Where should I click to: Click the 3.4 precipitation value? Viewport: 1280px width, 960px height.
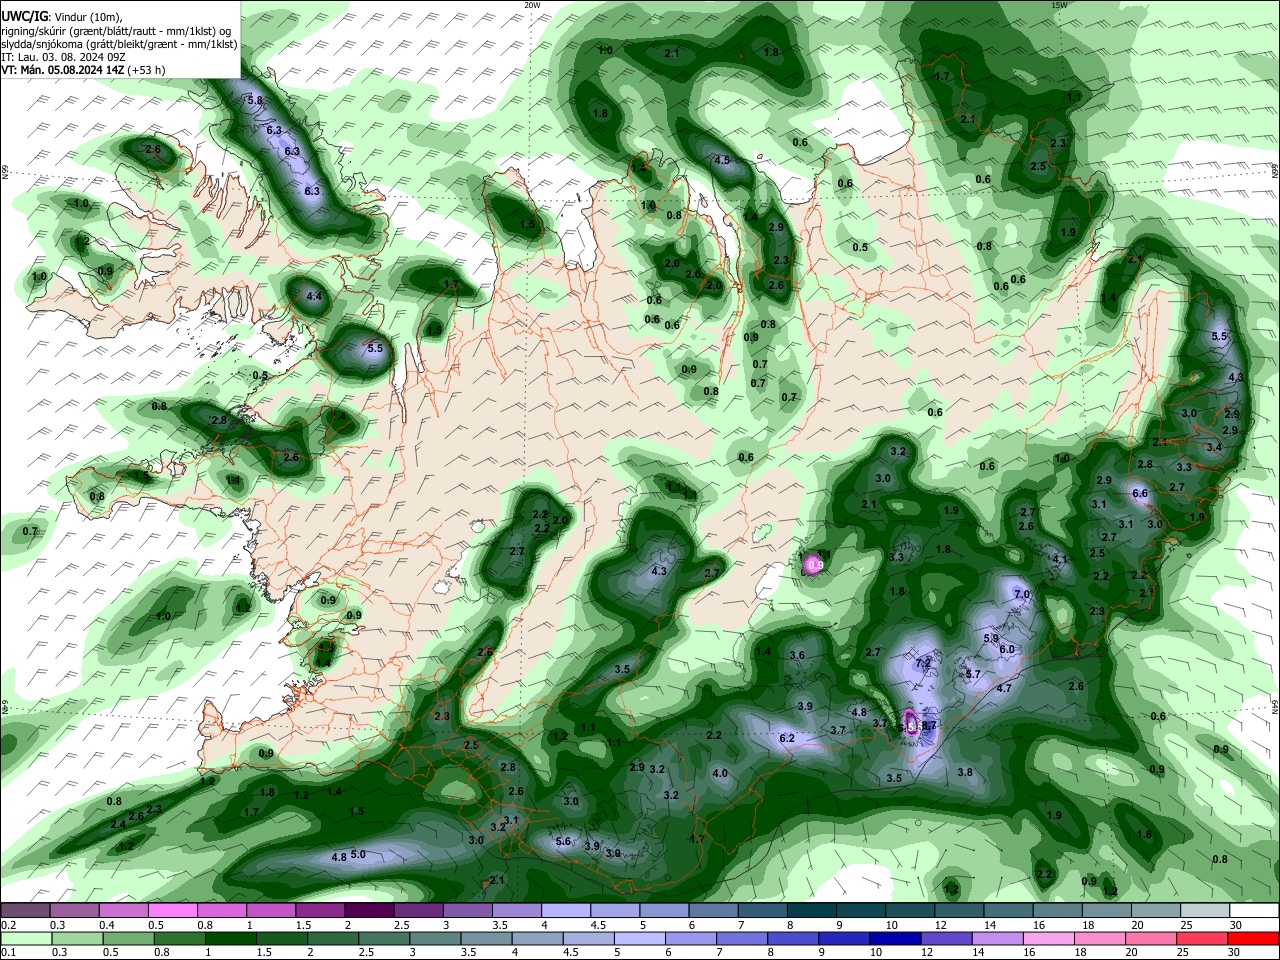[1214, 447]
